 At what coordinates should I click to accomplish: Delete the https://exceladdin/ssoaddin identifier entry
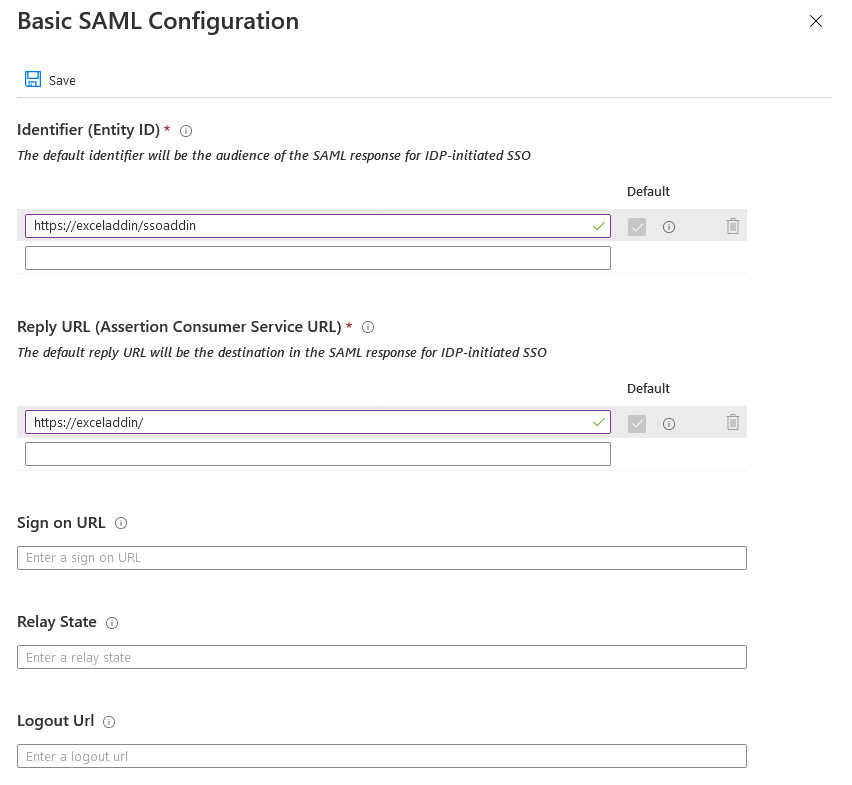pos(733,226)
